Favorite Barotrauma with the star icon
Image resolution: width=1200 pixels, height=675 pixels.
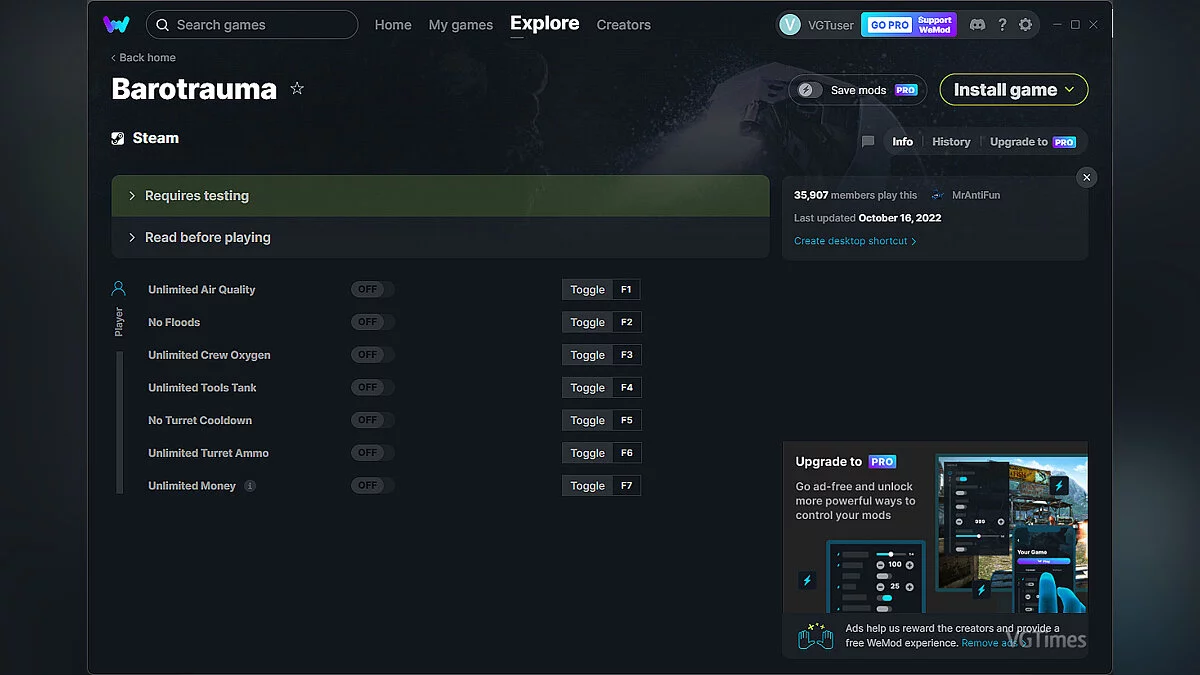297,88
